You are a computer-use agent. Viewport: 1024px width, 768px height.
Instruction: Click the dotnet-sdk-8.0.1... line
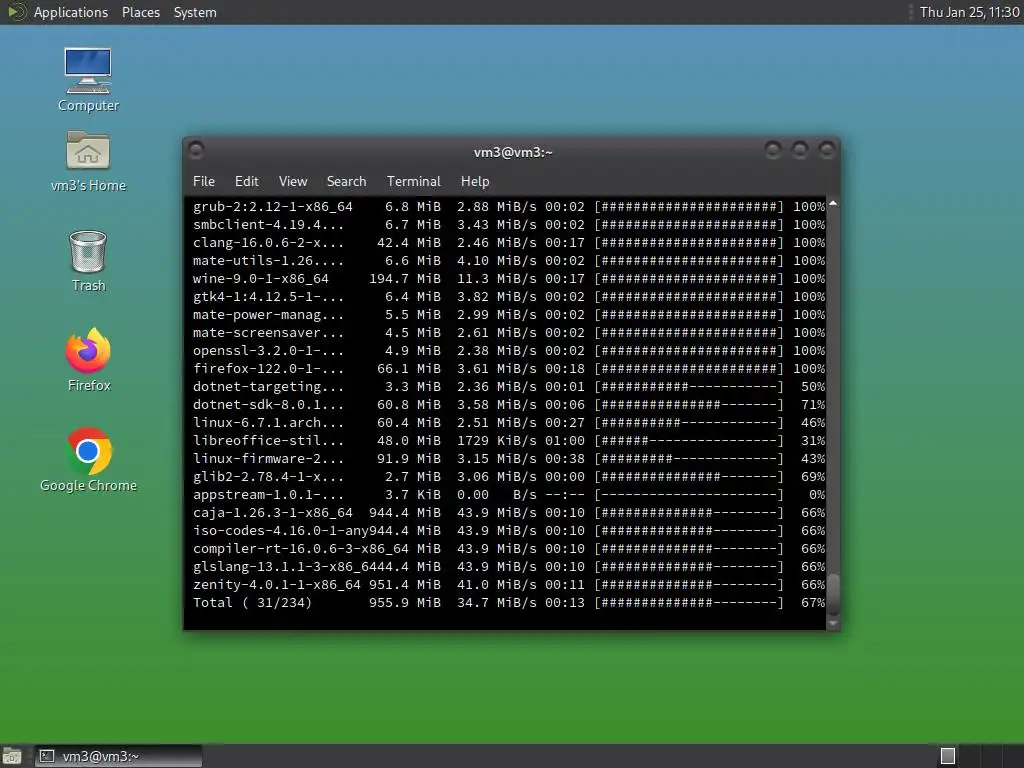point(509,404)
